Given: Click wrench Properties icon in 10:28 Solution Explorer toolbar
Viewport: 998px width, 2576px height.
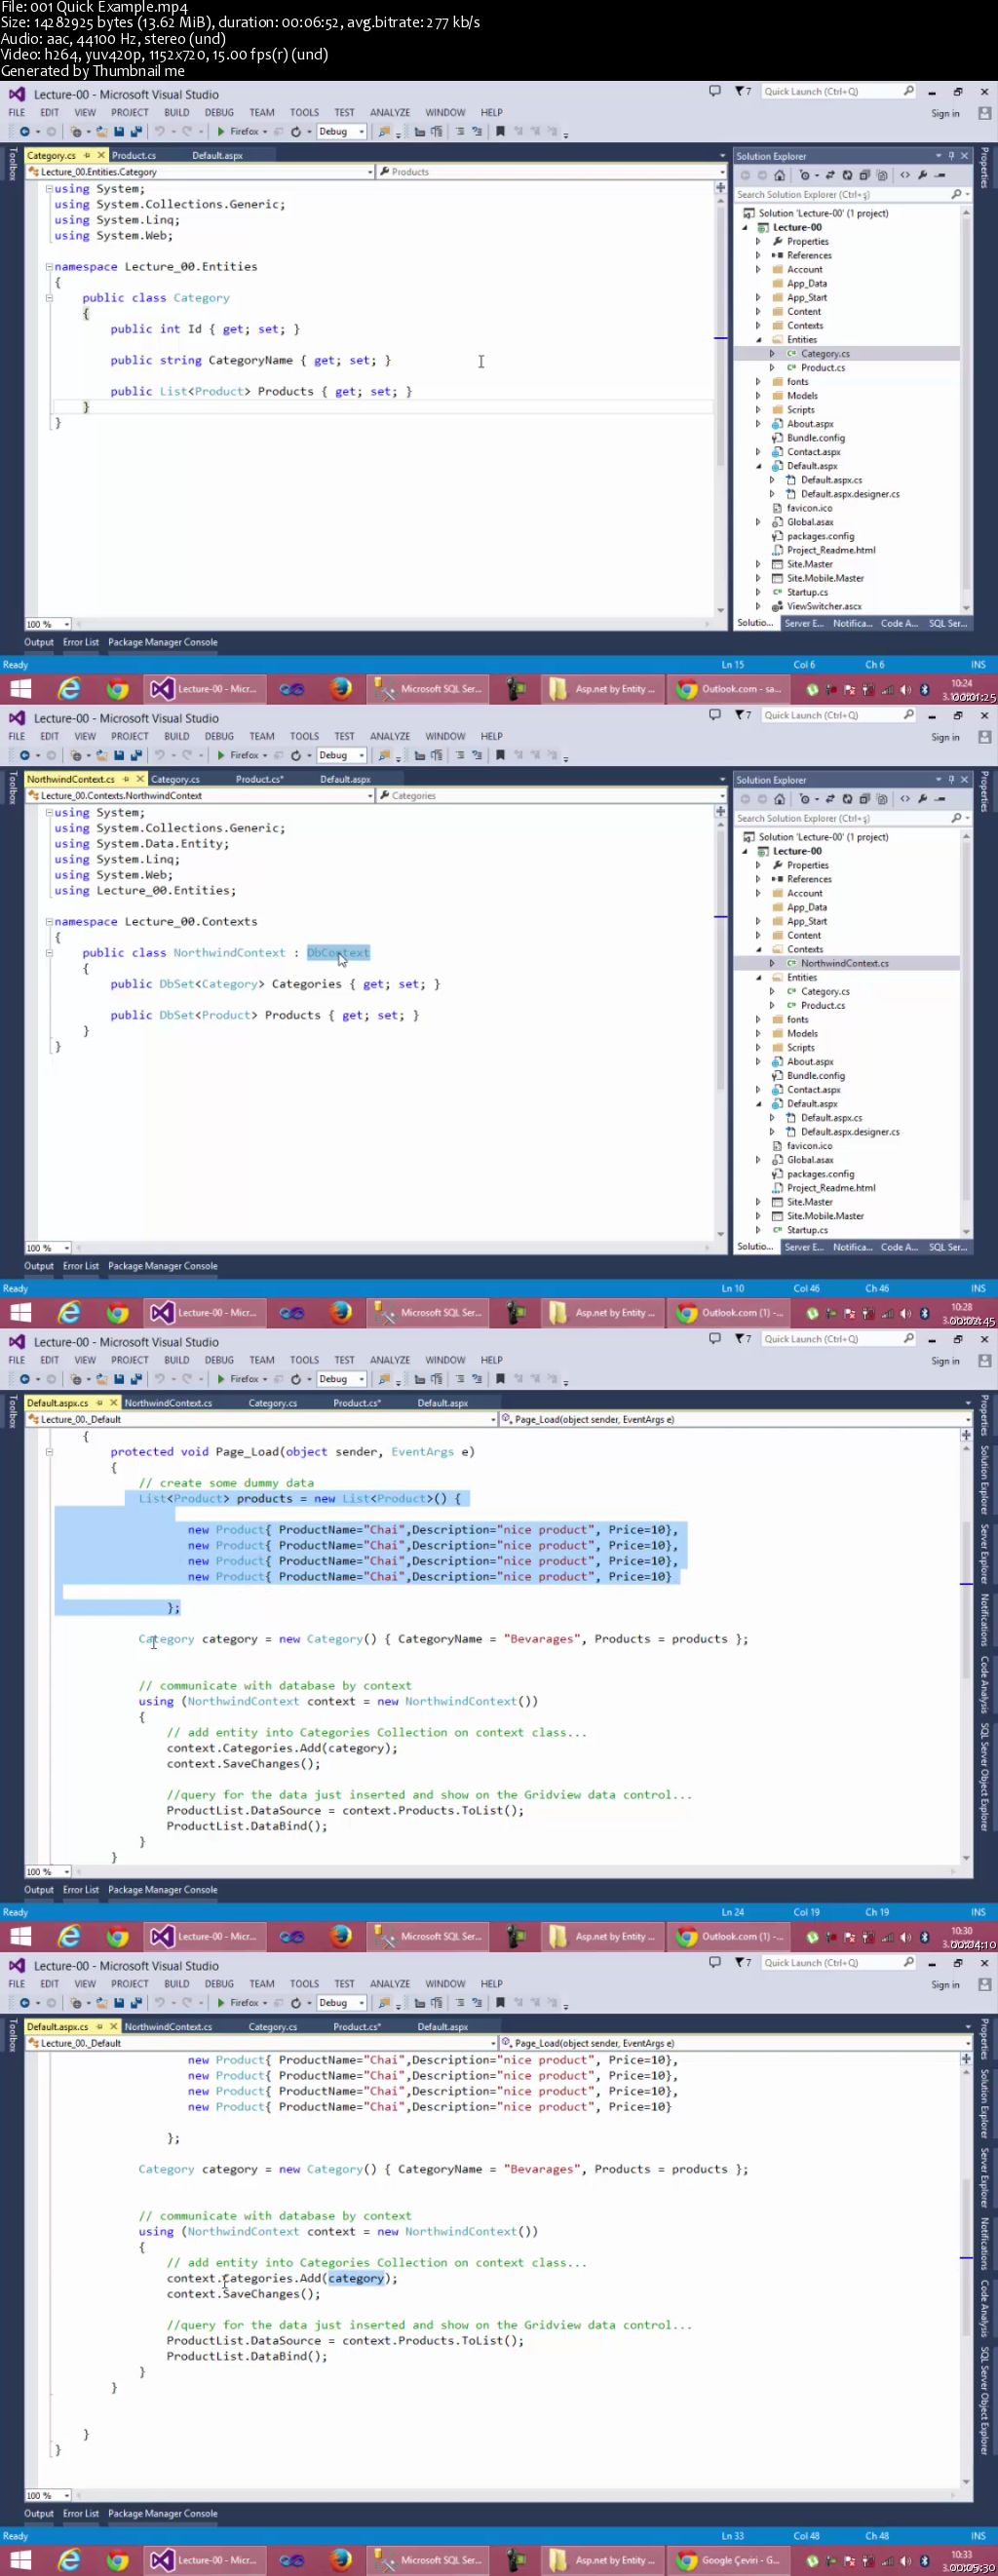Looking at the screenshot, I should (922, 799).
